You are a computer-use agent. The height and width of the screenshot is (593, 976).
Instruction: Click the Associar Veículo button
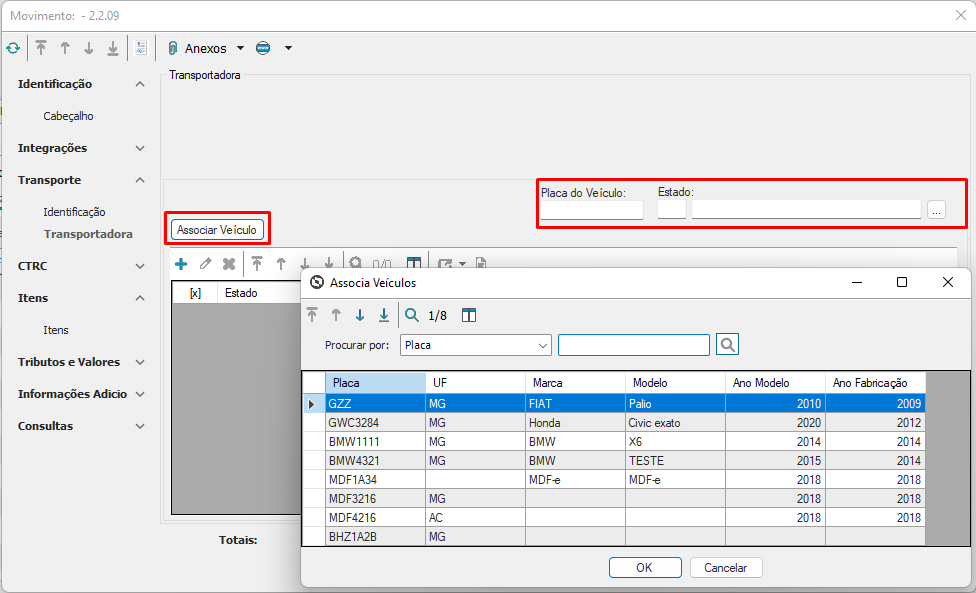217,230
